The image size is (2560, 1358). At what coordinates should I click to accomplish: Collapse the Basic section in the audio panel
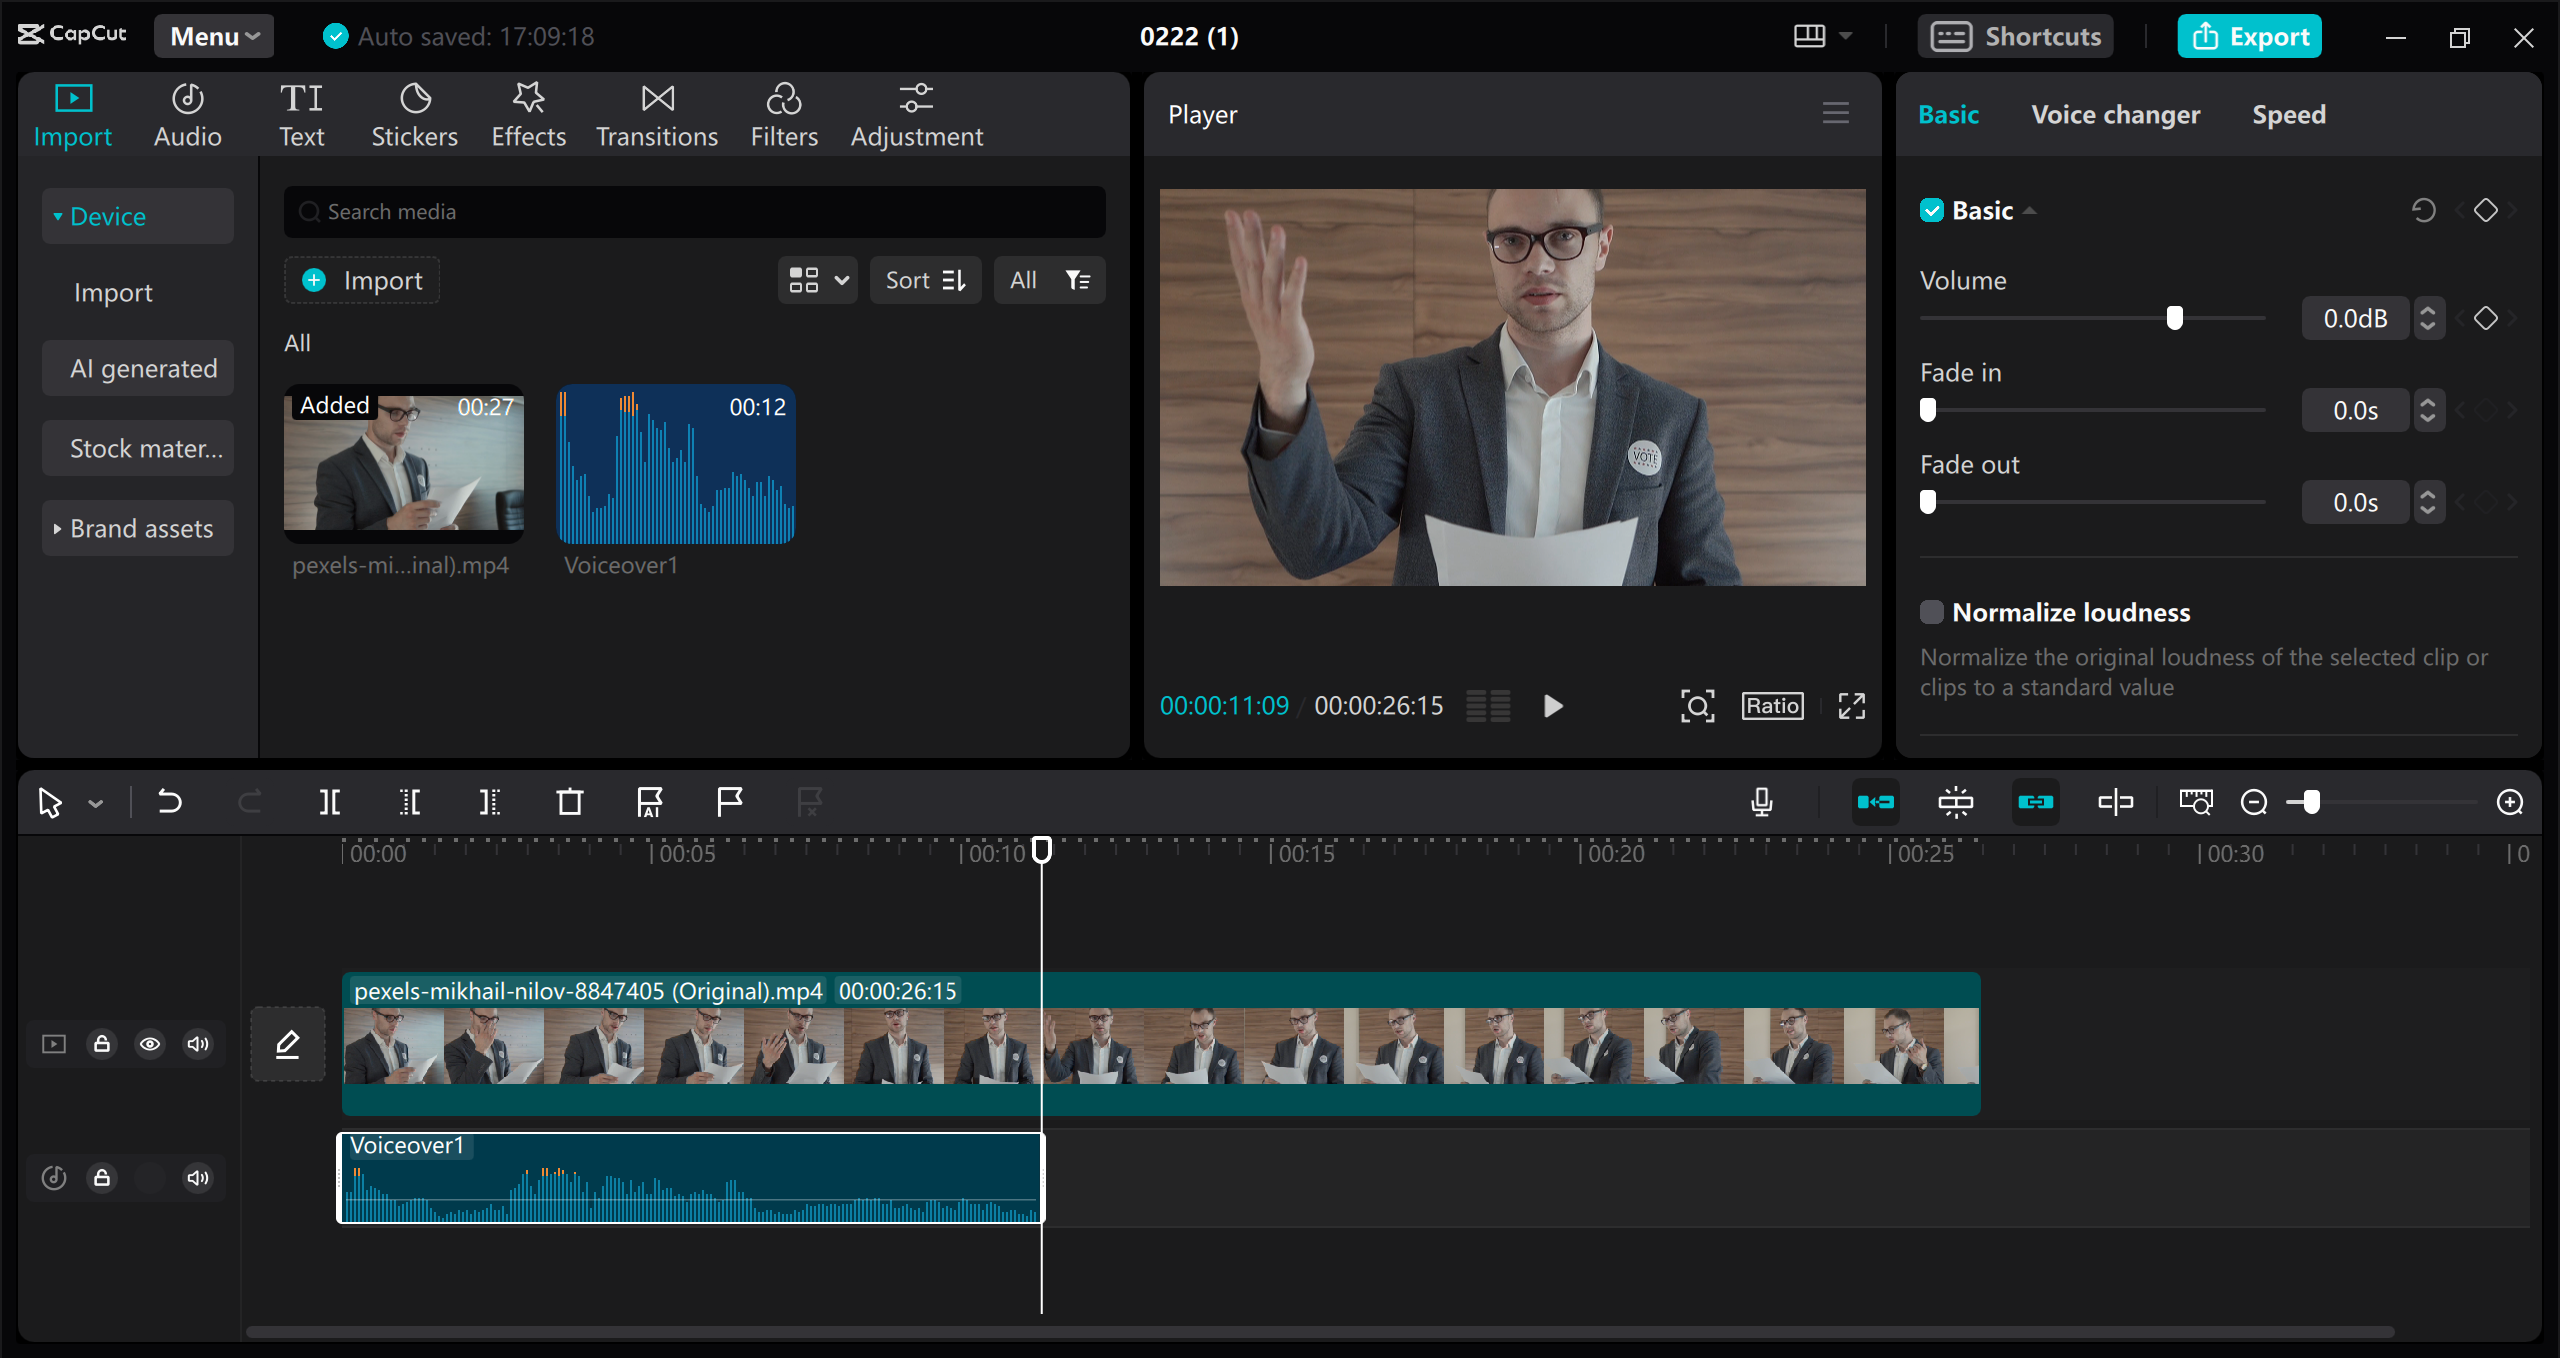[x=2030, y=210]
